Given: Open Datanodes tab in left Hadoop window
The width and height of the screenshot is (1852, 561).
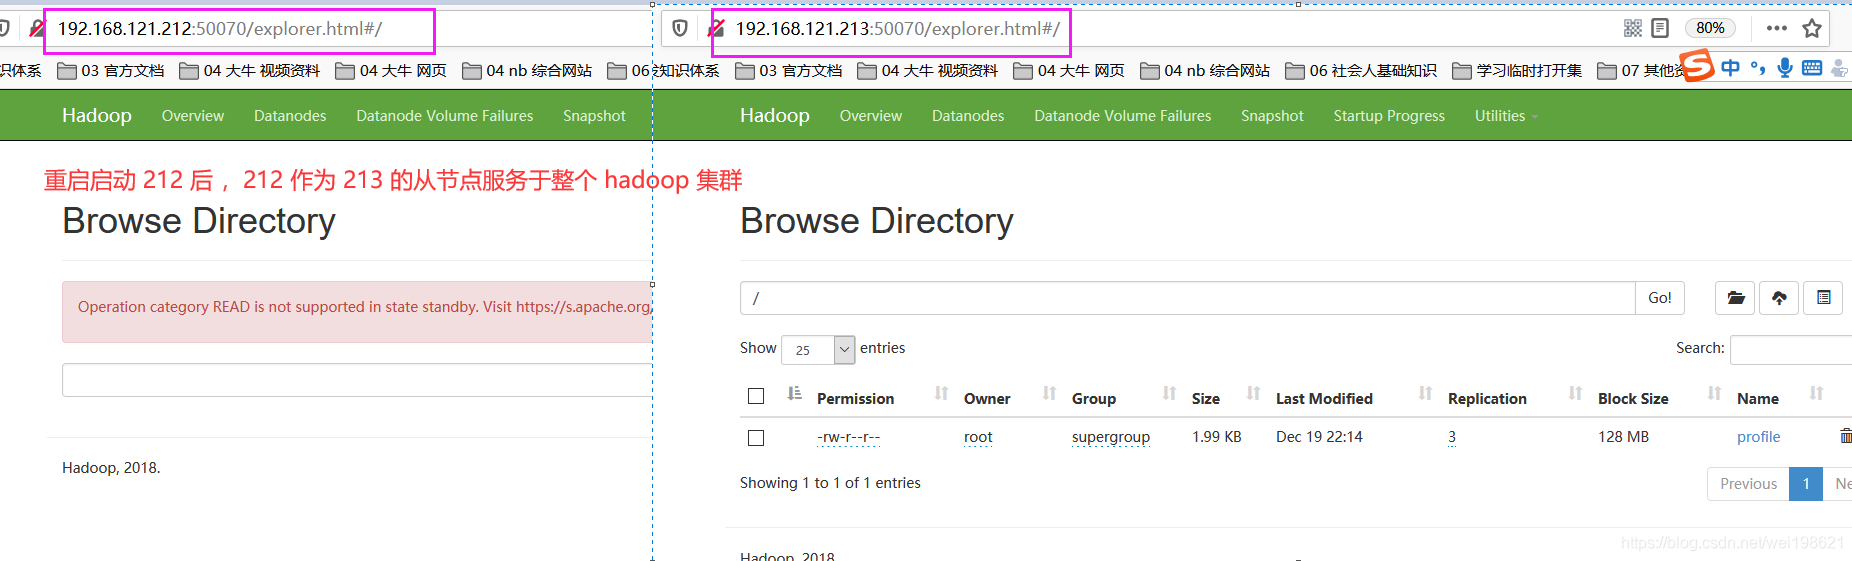Looking at the screenshot, I should pyautogui.click(x=290, y=116).
